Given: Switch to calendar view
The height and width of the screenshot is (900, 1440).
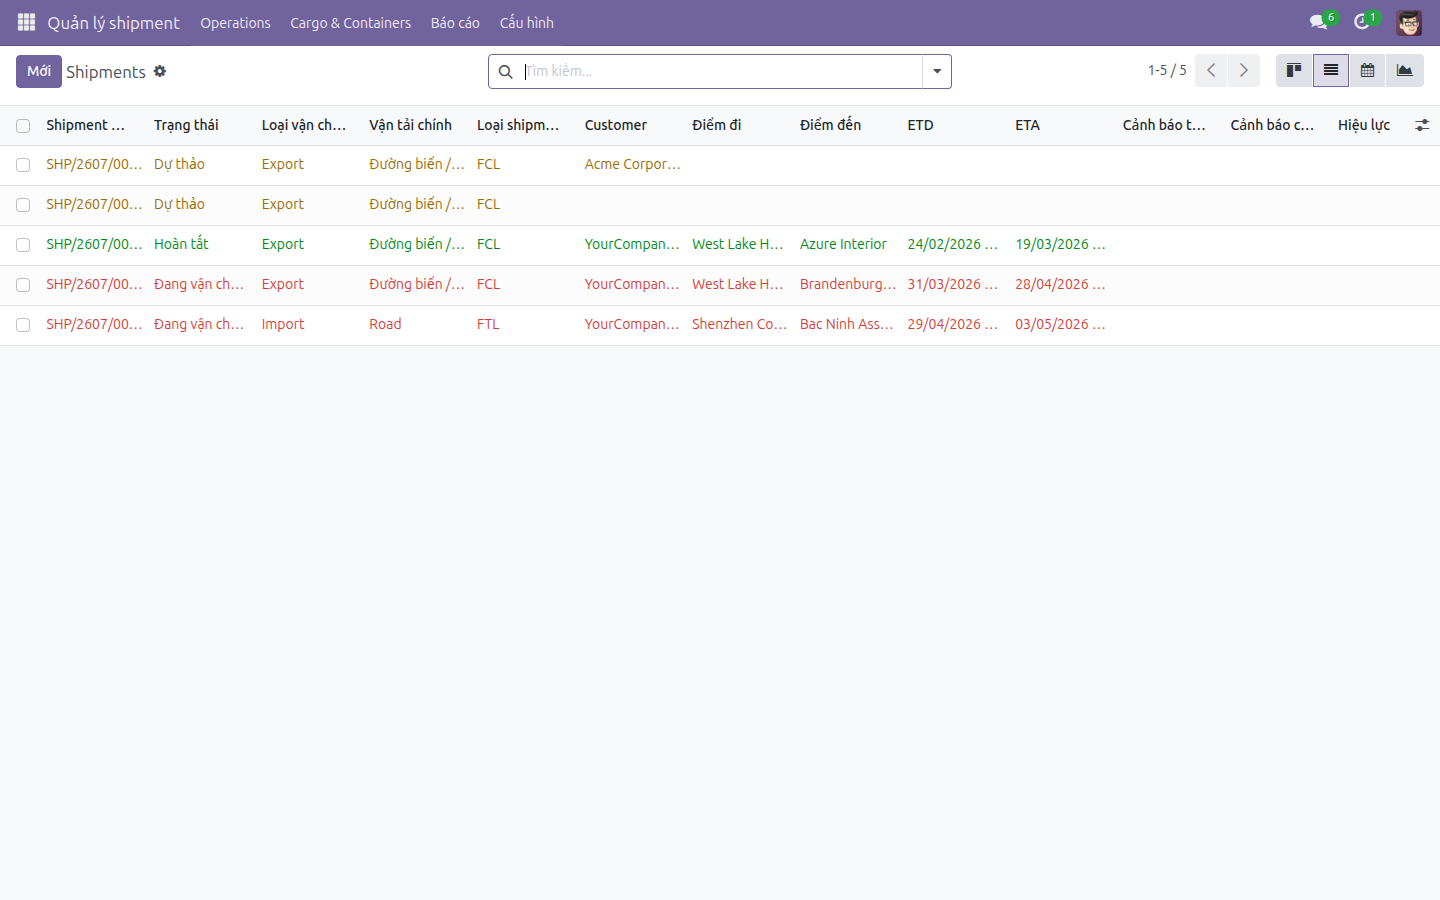Looking at the screenshot, I should coord(1367,71).
